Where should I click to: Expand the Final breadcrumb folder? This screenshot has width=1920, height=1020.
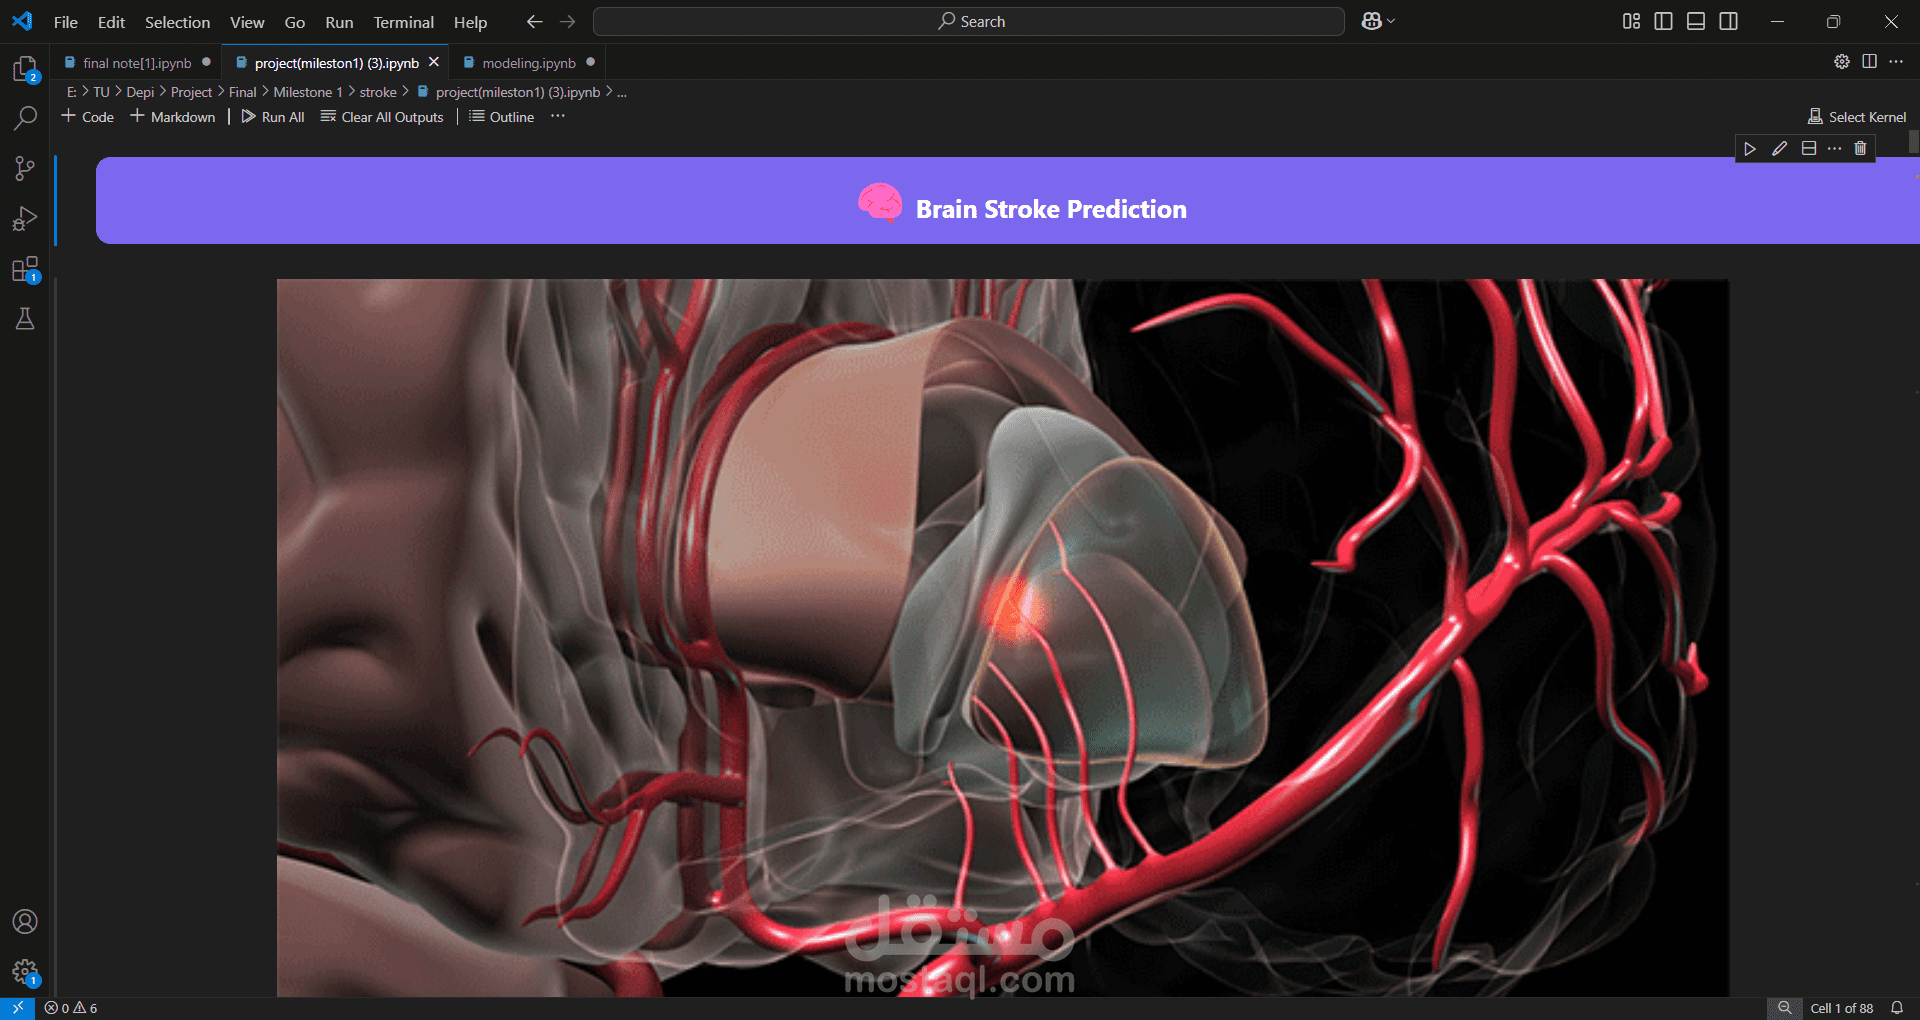242,92
